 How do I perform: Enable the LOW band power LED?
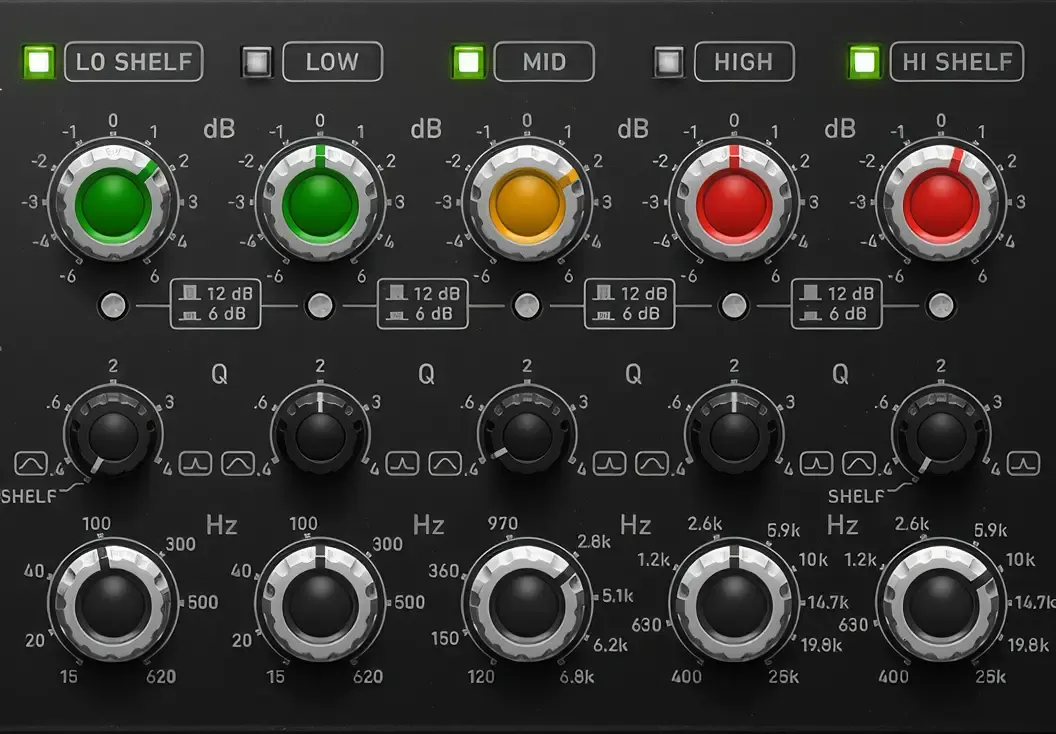[258, 62]
